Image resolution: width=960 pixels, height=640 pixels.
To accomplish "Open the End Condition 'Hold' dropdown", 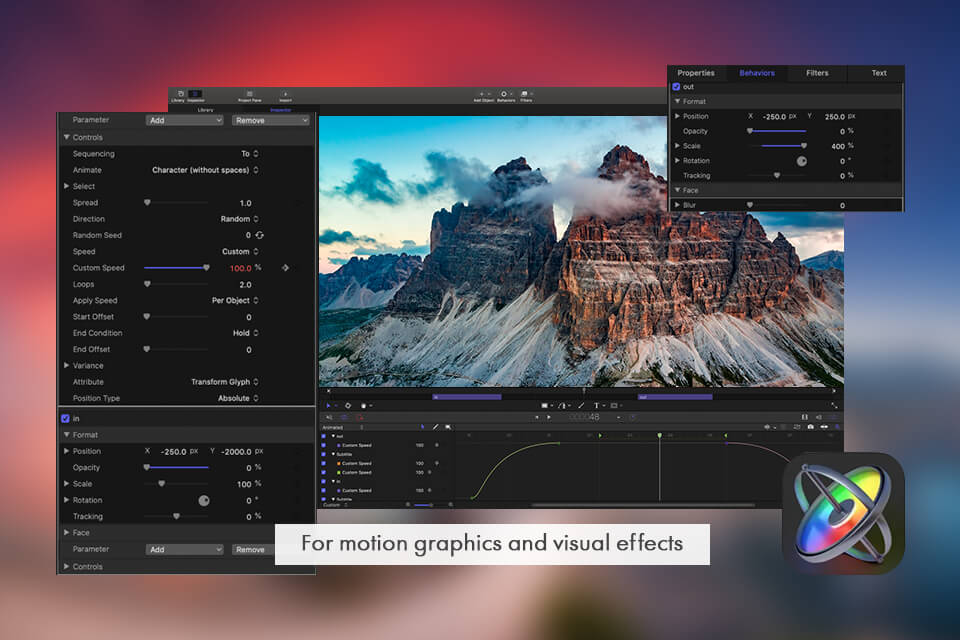I will 246,333.
